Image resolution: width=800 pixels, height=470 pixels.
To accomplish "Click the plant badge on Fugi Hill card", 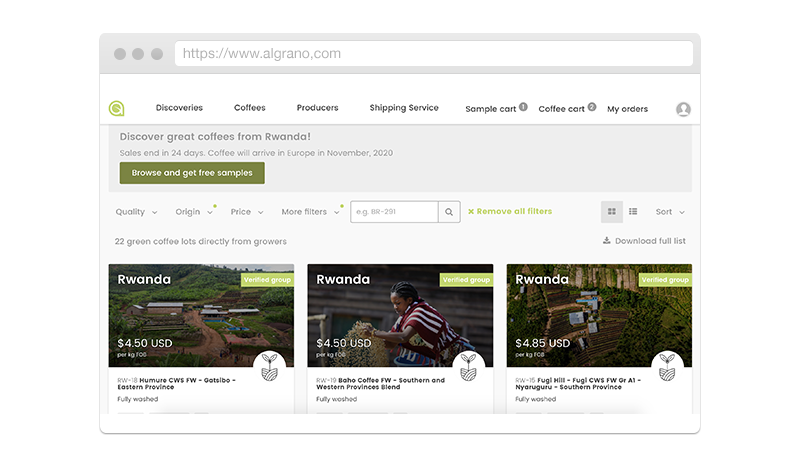I will coord(667,367).
